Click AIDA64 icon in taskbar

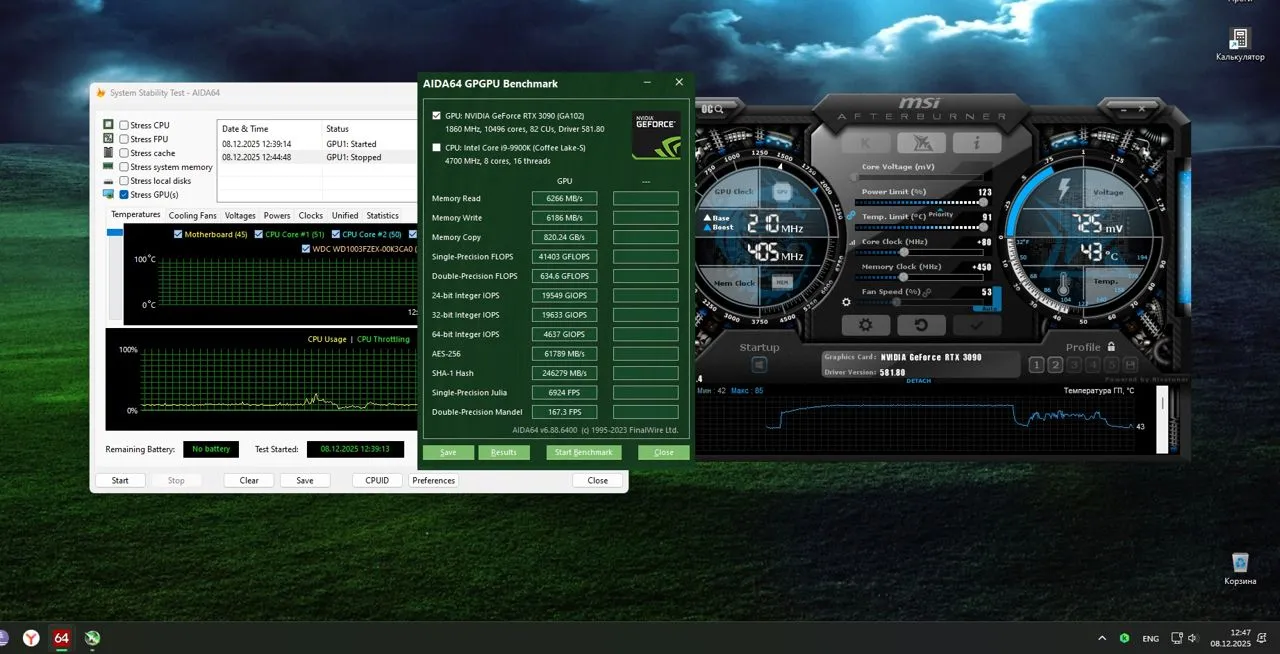(61, 637)
